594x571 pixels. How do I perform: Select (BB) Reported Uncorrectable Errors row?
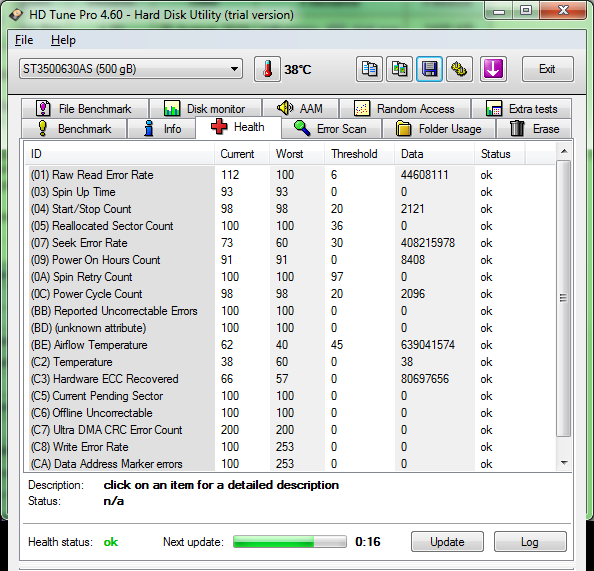pyautogui.click(x=290, y=311)
